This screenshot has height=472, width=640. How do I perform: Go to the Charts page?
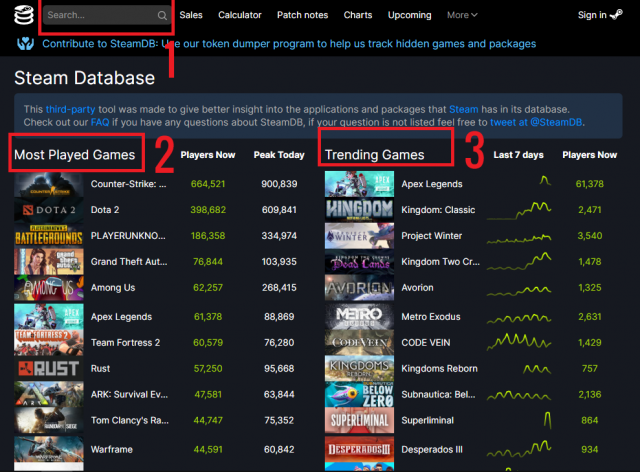pyautogui.click(x=357, y=15)
